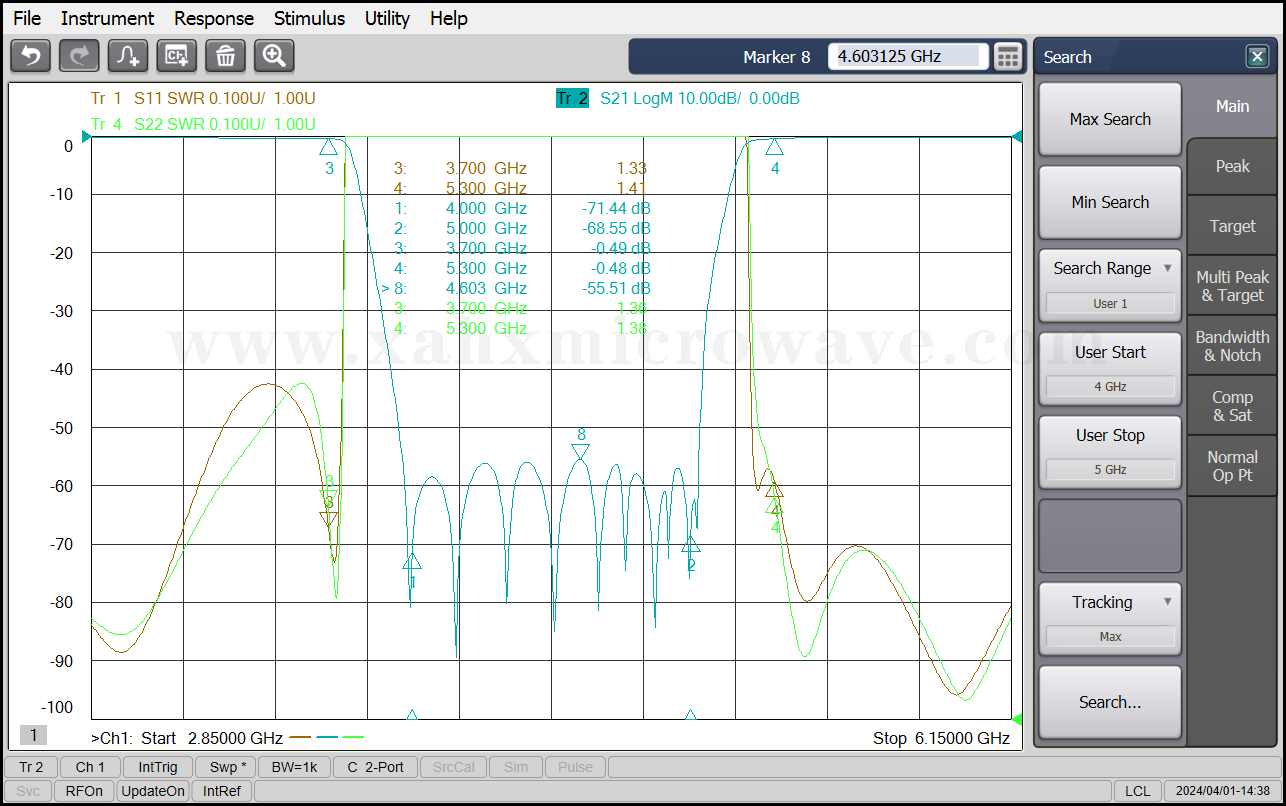Toggle RFOn in the status bar
The width and height of the screenshot is (1286, 806).
(x=83, y=791)
